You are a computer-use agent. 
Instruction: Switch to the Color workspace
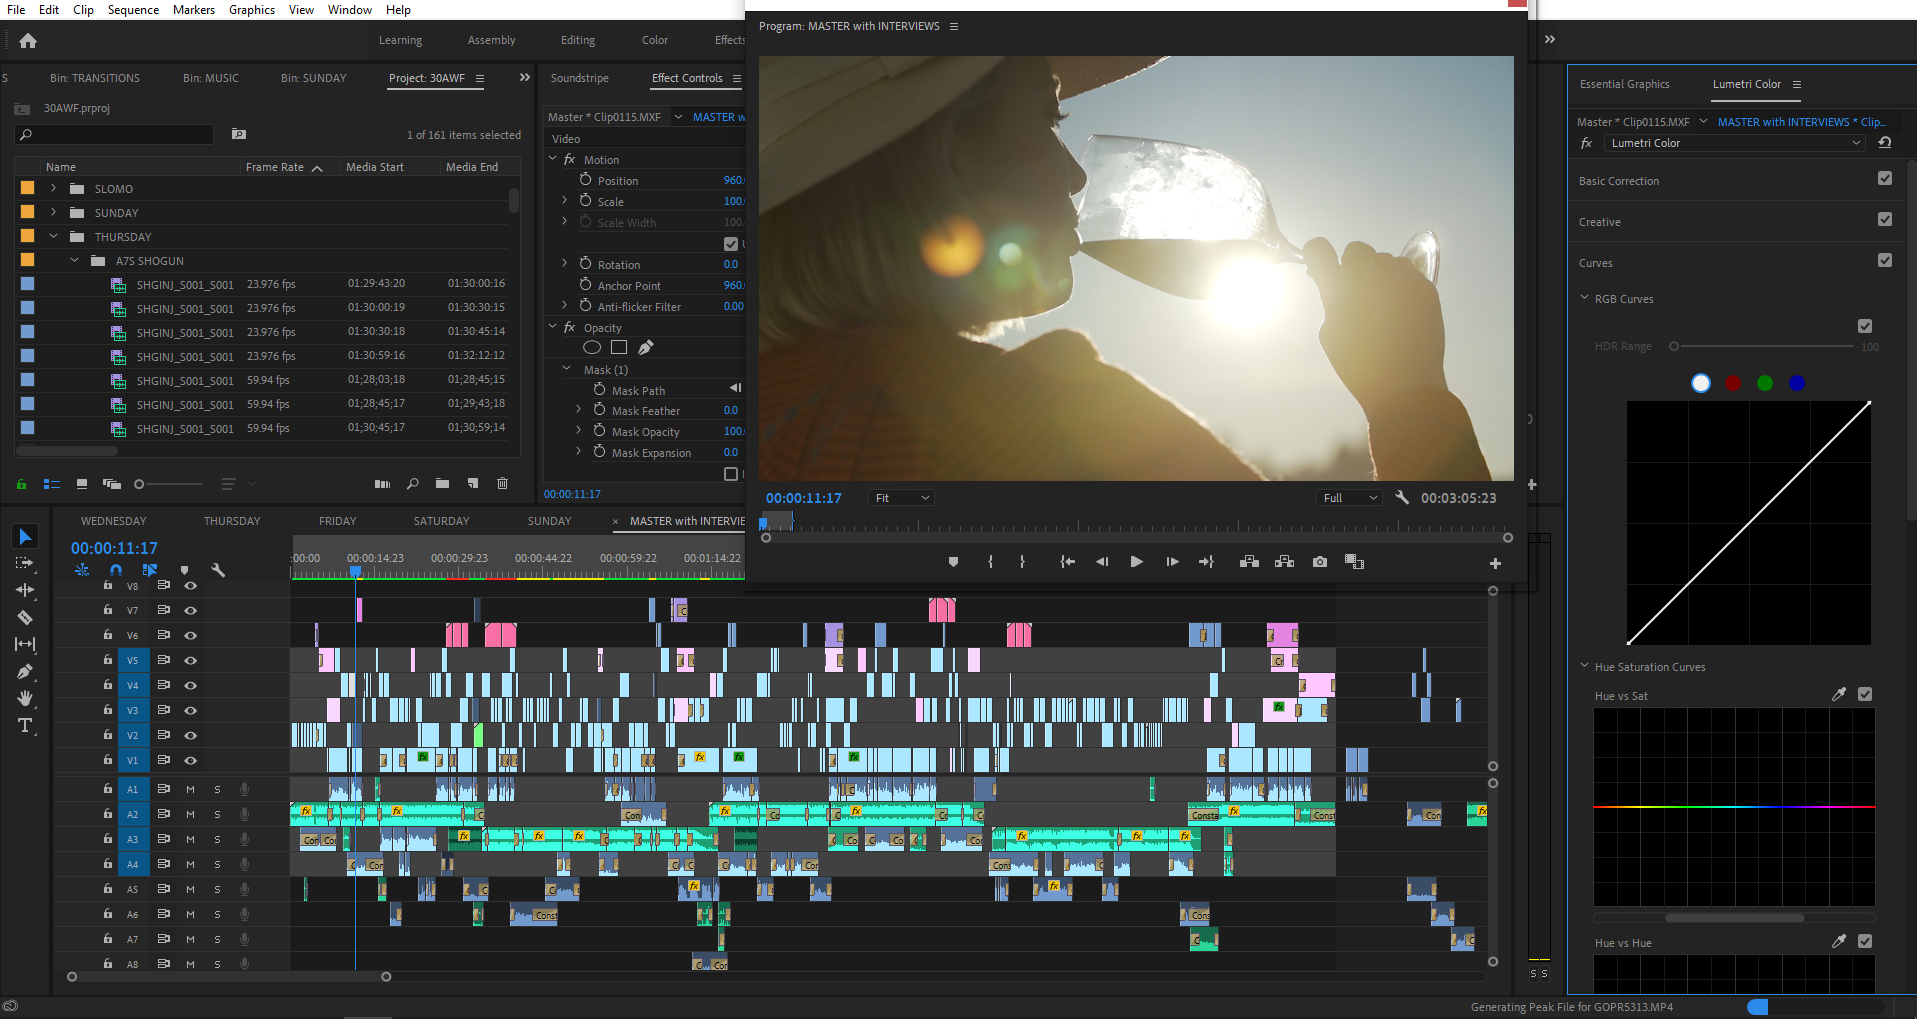point(655,40)
